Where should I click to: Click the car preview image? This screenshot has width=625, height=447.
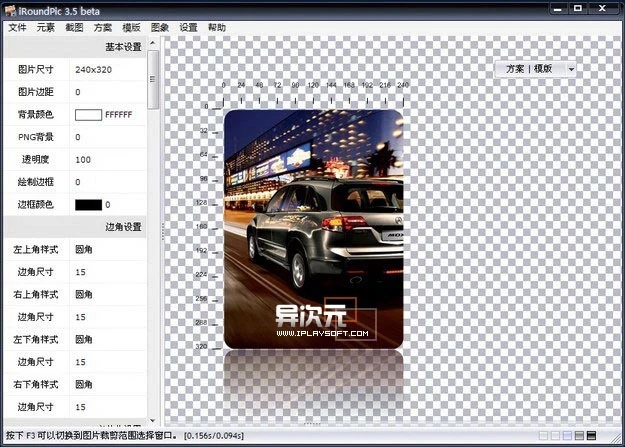click(313, 229)
